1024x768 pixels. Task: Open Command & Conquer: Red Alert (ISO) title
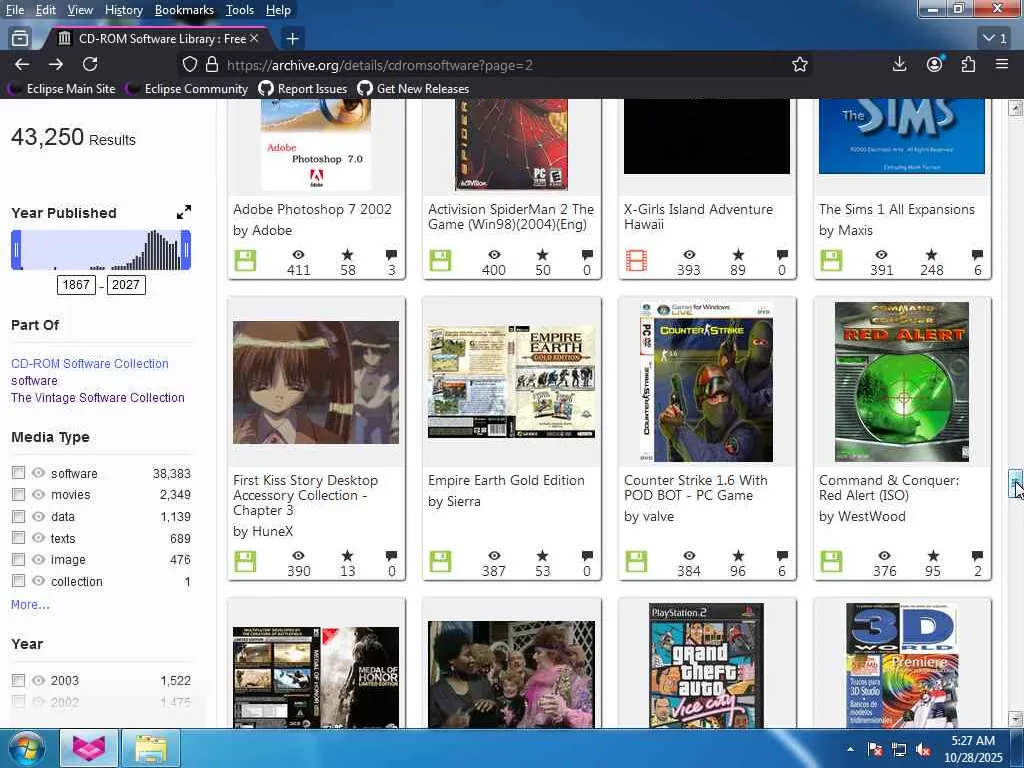tap(889, 488)
